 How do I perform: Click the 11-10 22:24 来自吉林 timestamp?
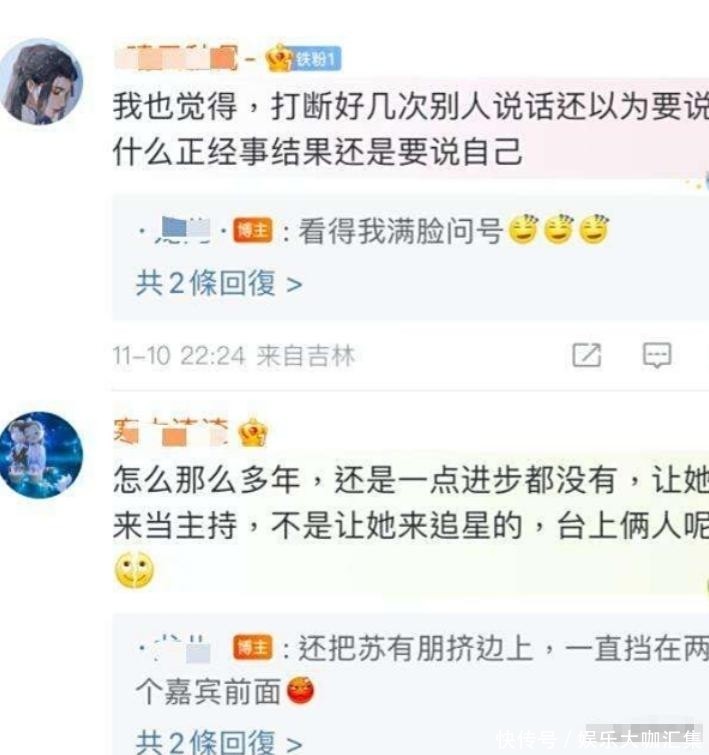234,356
